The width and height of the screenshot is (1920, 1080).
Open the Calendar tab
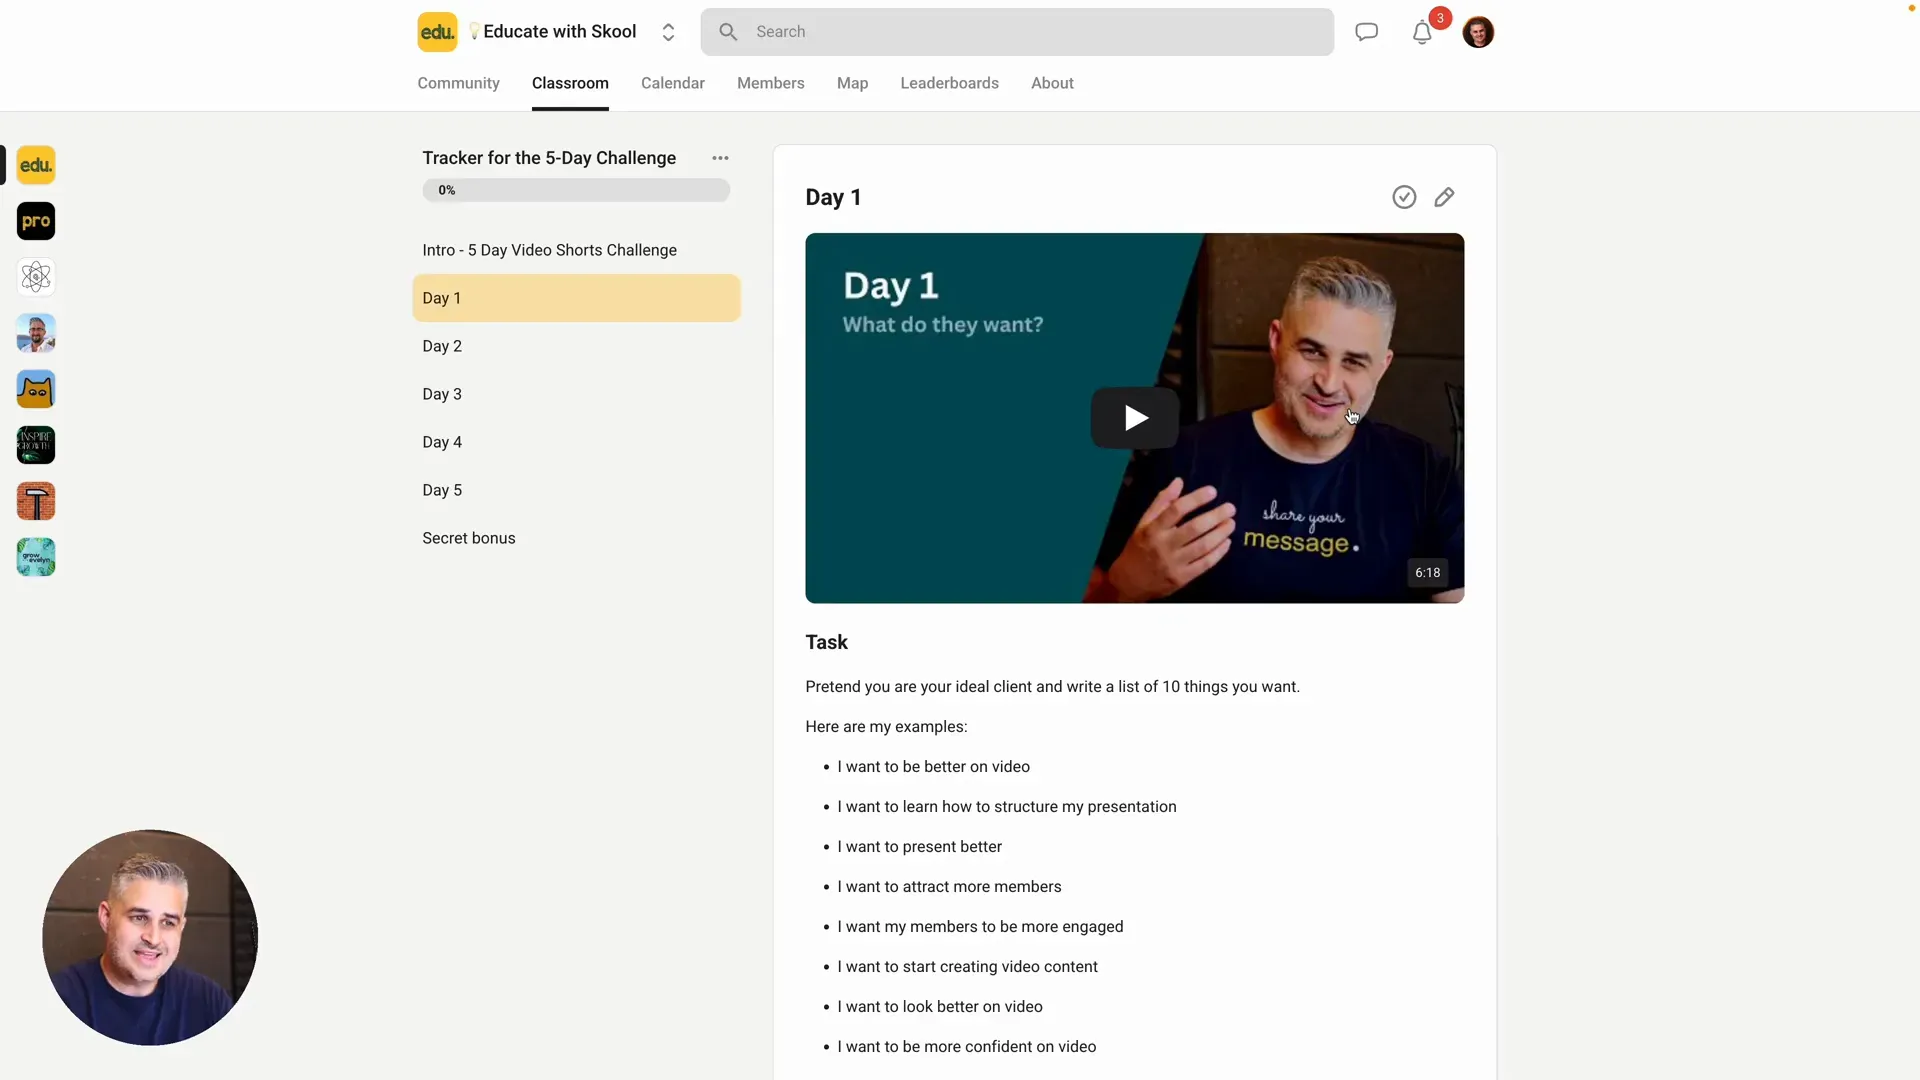coord(672,83)
